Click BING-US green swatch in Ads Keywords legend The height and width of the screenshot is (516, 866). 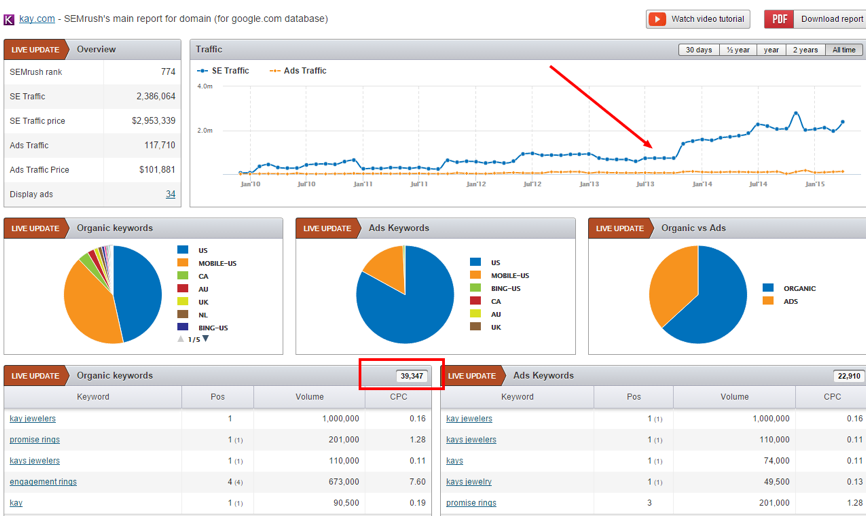click(476, 288)
